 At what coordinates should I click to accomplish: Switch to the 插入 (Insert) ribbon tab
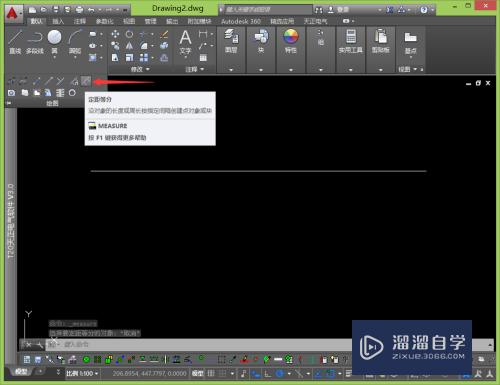58,21
